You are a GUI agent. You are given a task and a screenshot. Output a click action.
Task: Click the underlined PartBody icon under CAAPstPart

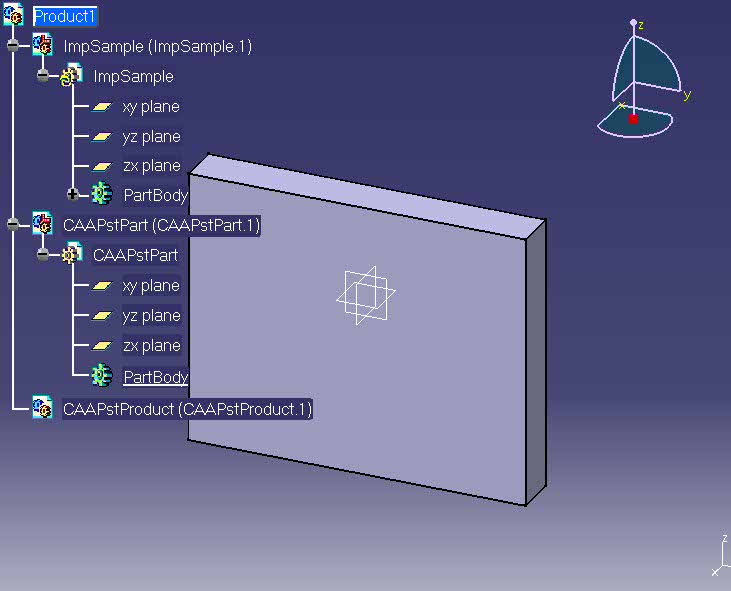pyautogui.click(x=102, y=376)
